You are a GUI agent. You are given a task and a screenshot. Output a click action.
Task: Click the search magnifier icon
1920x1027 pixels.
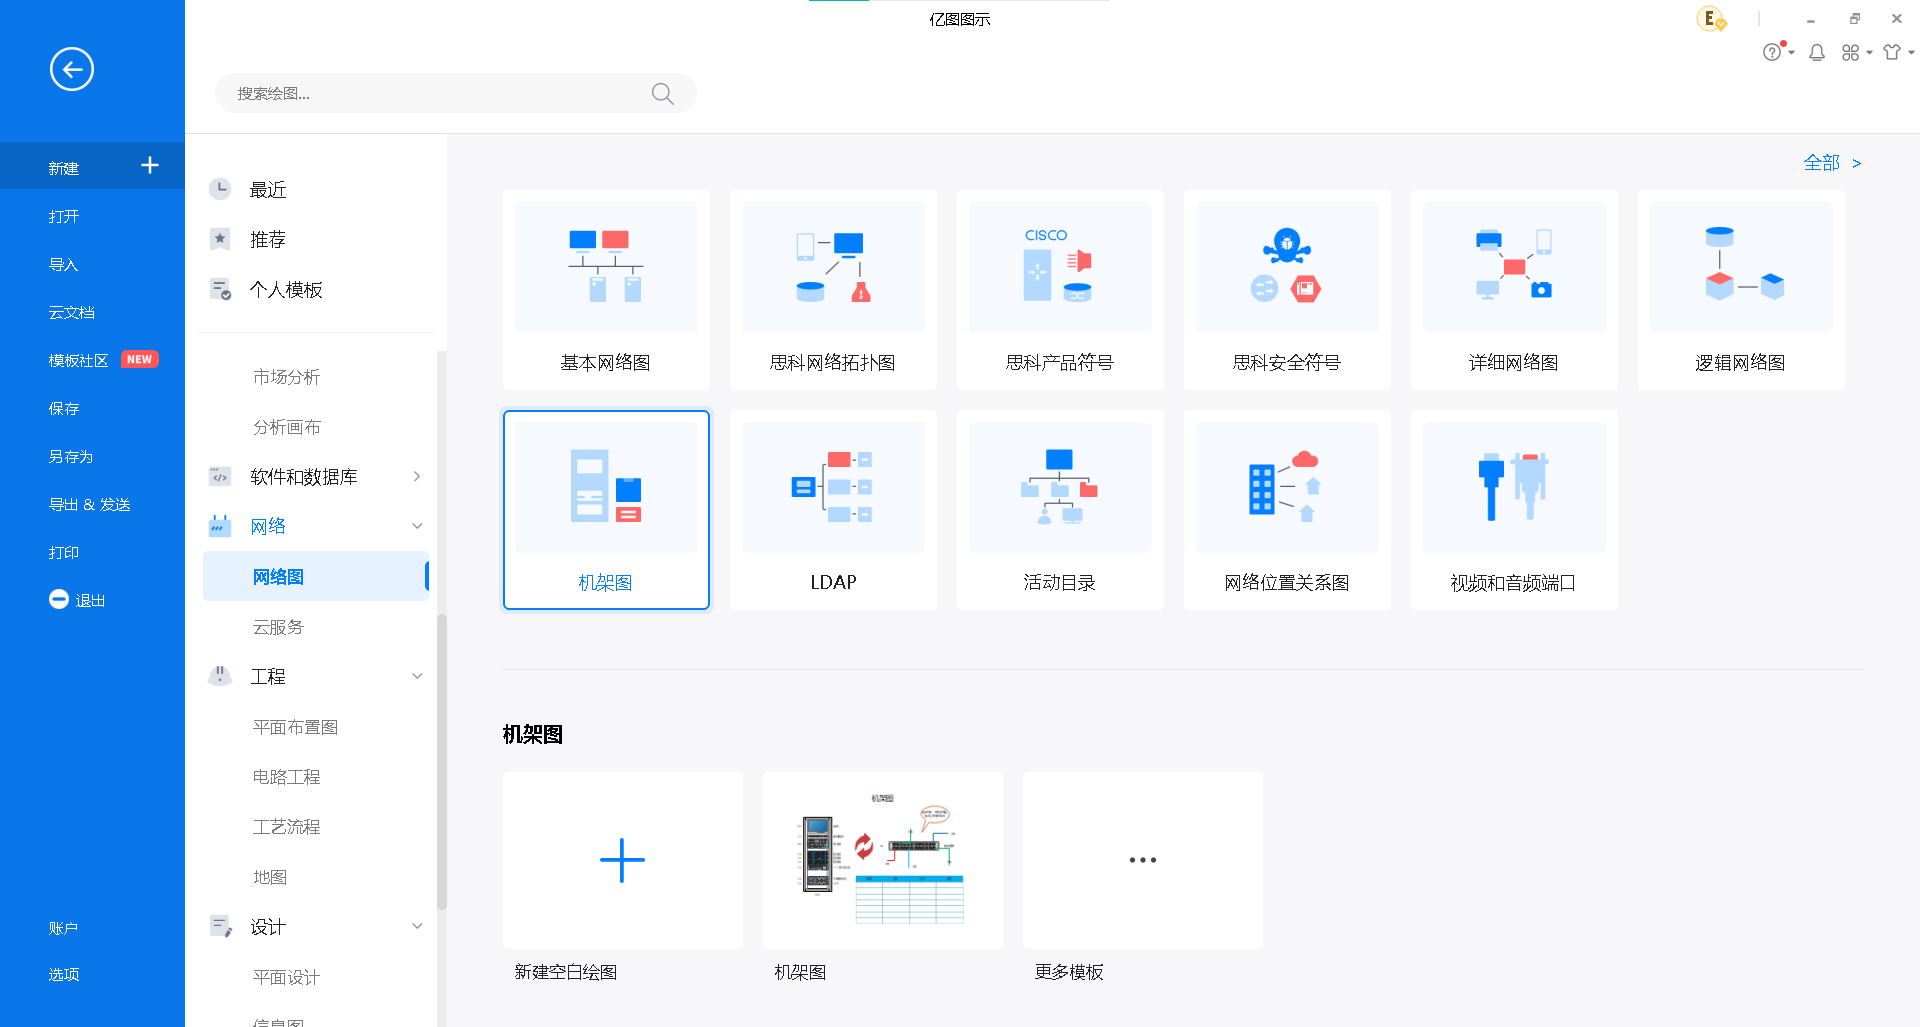662,94
